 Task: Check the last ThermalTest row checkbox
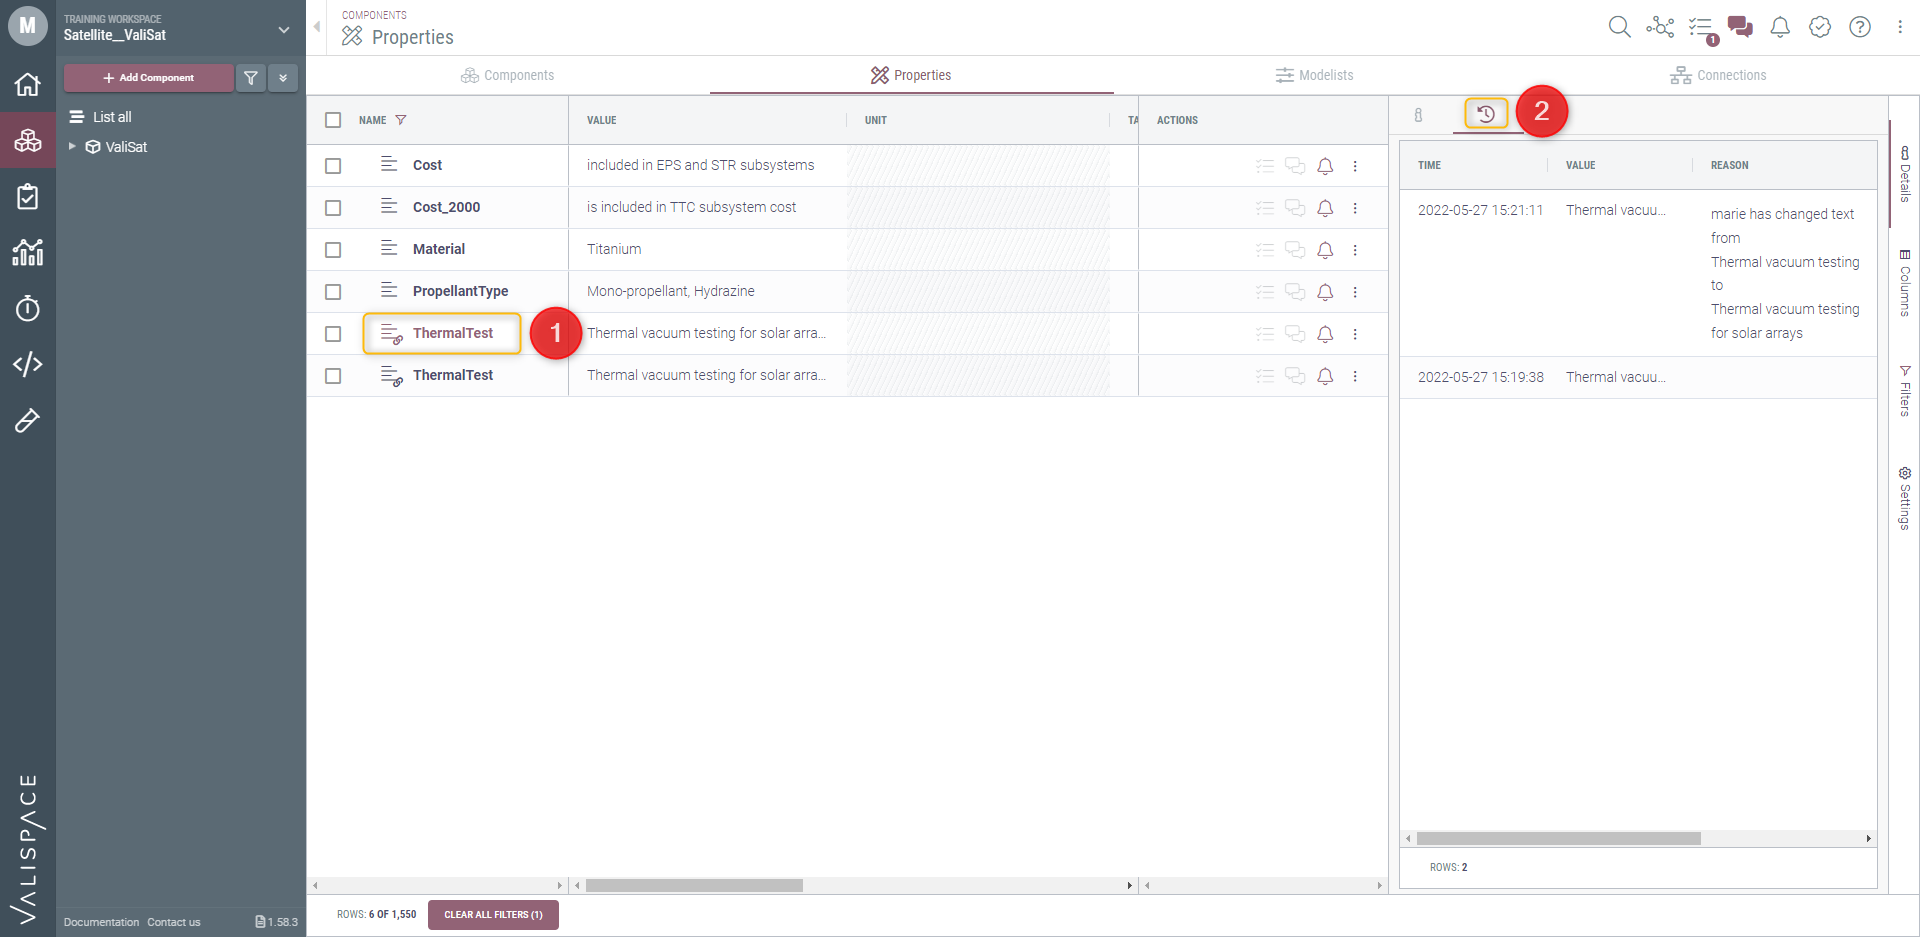(x=333, y=376)
